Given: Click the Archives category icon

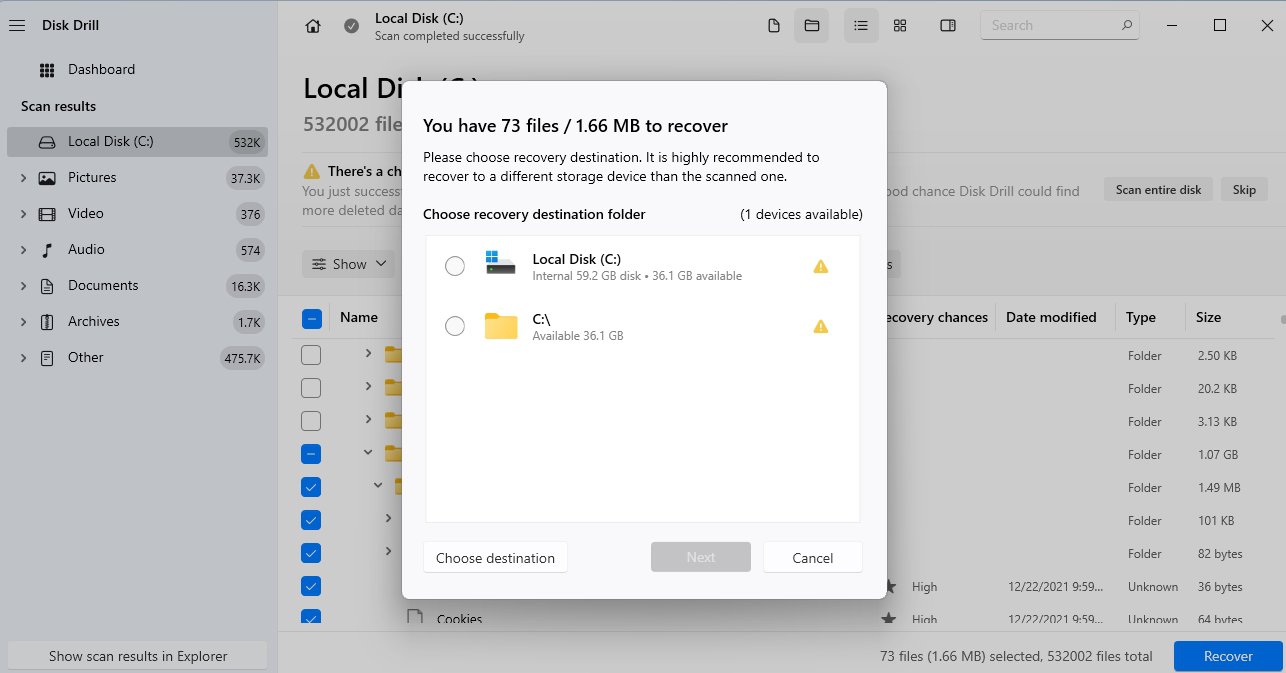Looking at the screenshot, I should coord(47,322).
